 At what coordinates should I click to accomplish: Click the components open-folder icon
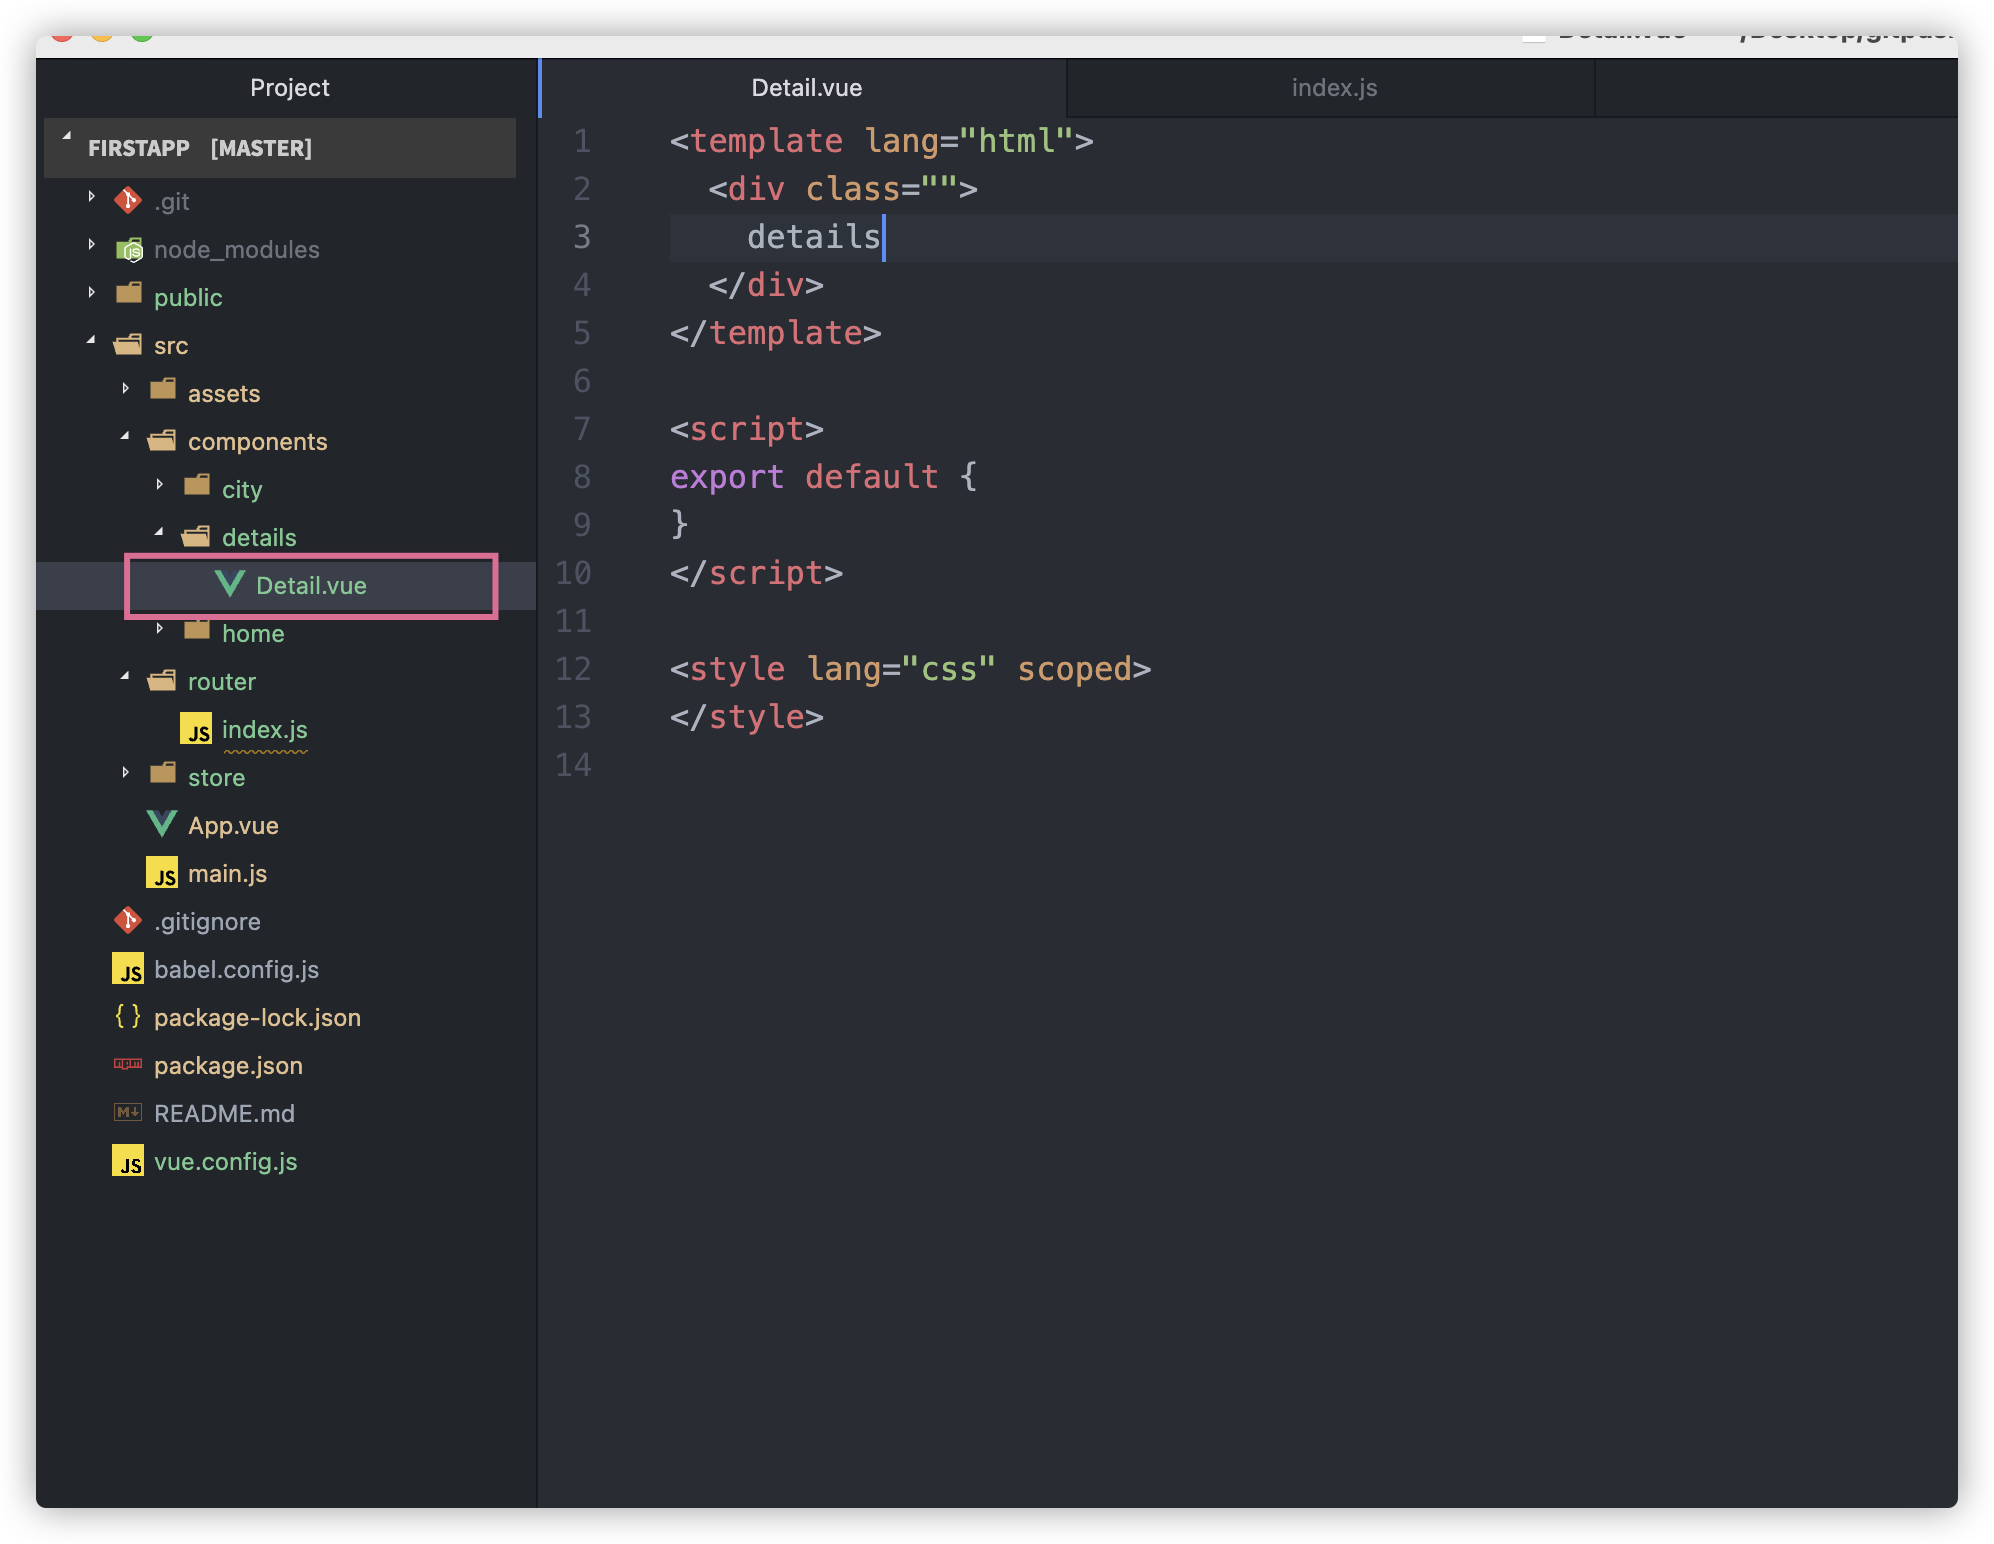[x=162, y=441]
